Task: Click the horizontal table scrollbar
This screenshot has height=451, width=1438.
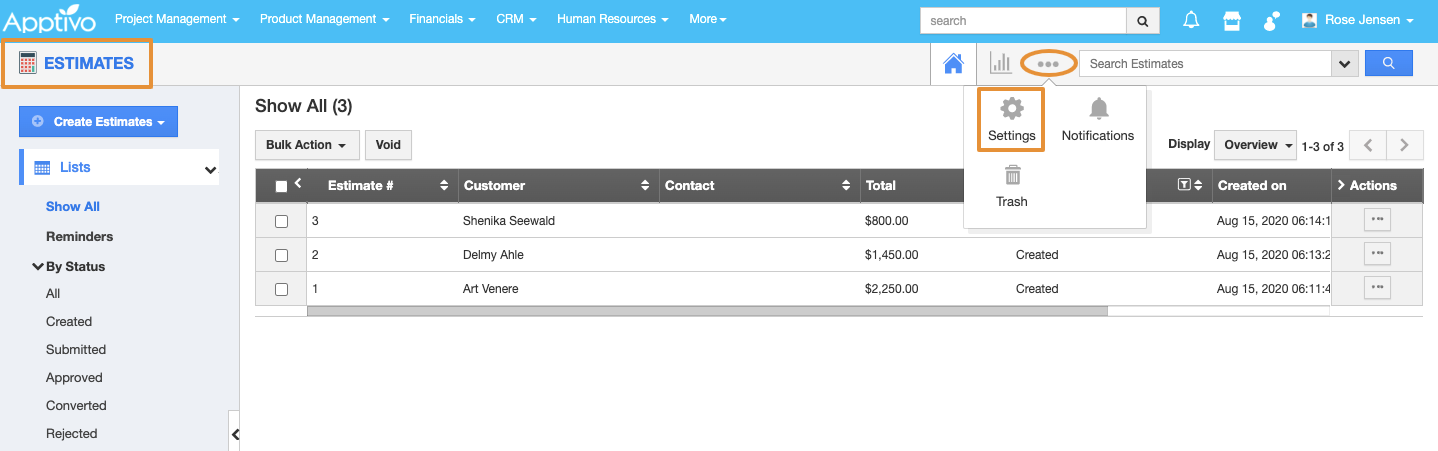Action: [707, 311]
